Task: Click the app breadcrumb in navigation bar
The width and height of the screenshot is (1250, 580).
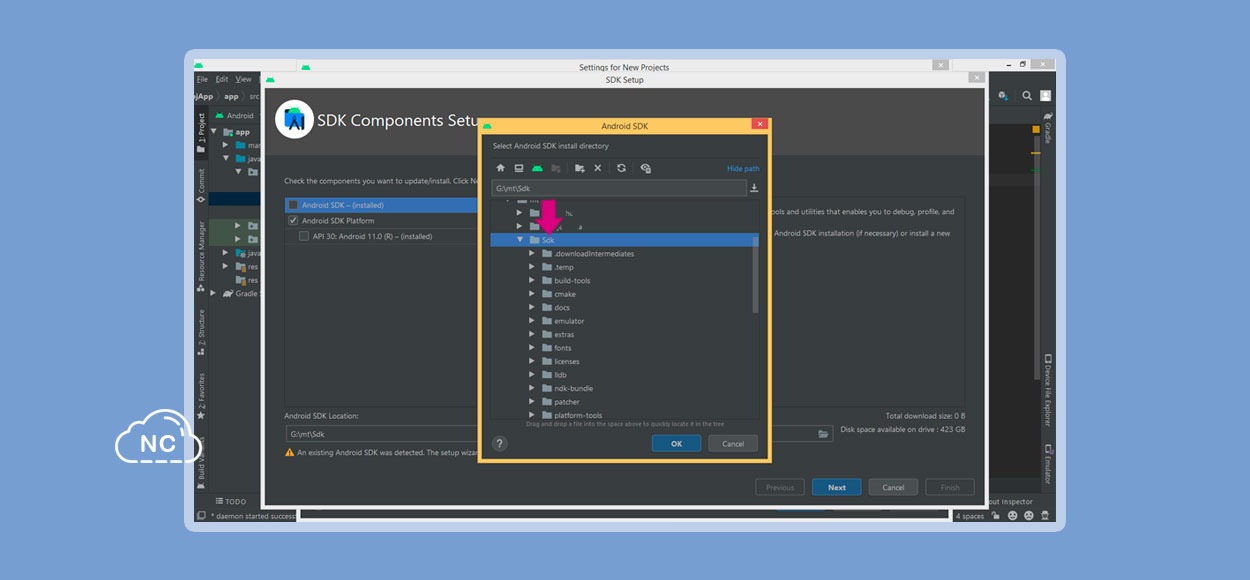Action: [x=231, y=96]
